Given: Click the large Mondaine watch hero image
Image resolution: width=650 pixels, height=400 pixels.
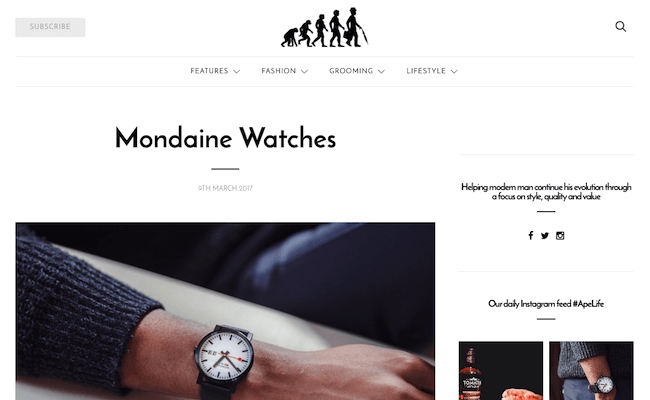Looking at the screenshot, I should (x=225, y=311).
